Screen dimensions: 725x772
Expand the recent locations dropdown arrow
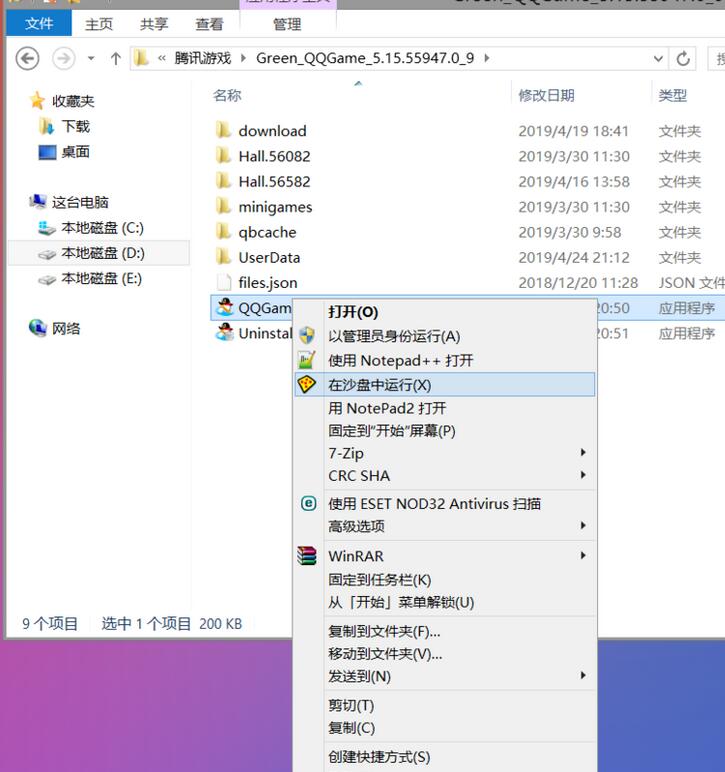[x=91, y=58]
